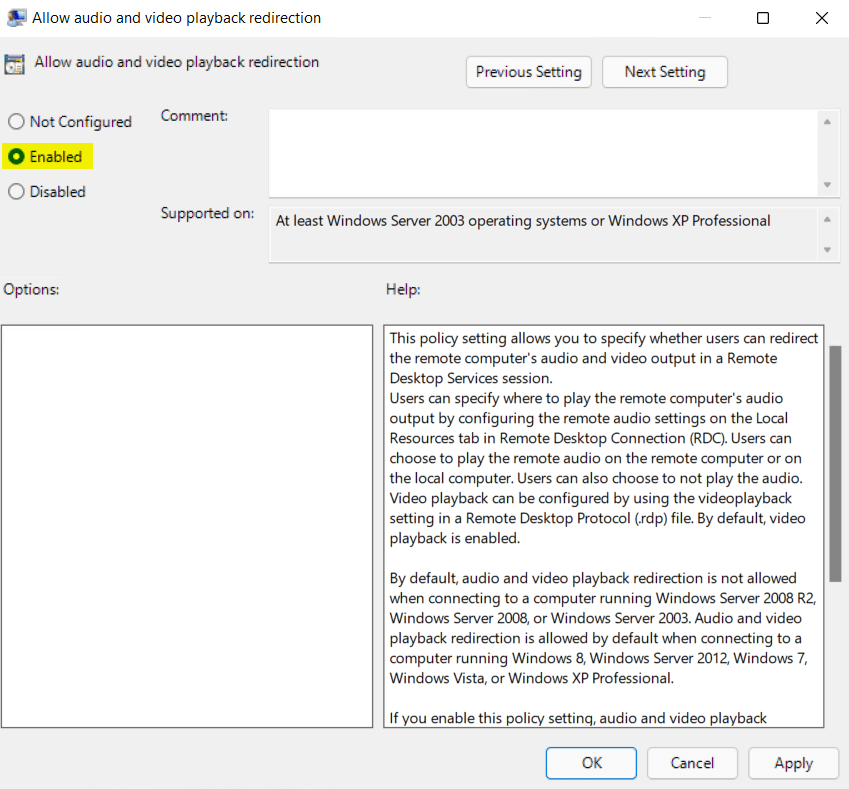Click Comment box scroll down arrow
Screen dimensions: 849x789
[827, 185]
